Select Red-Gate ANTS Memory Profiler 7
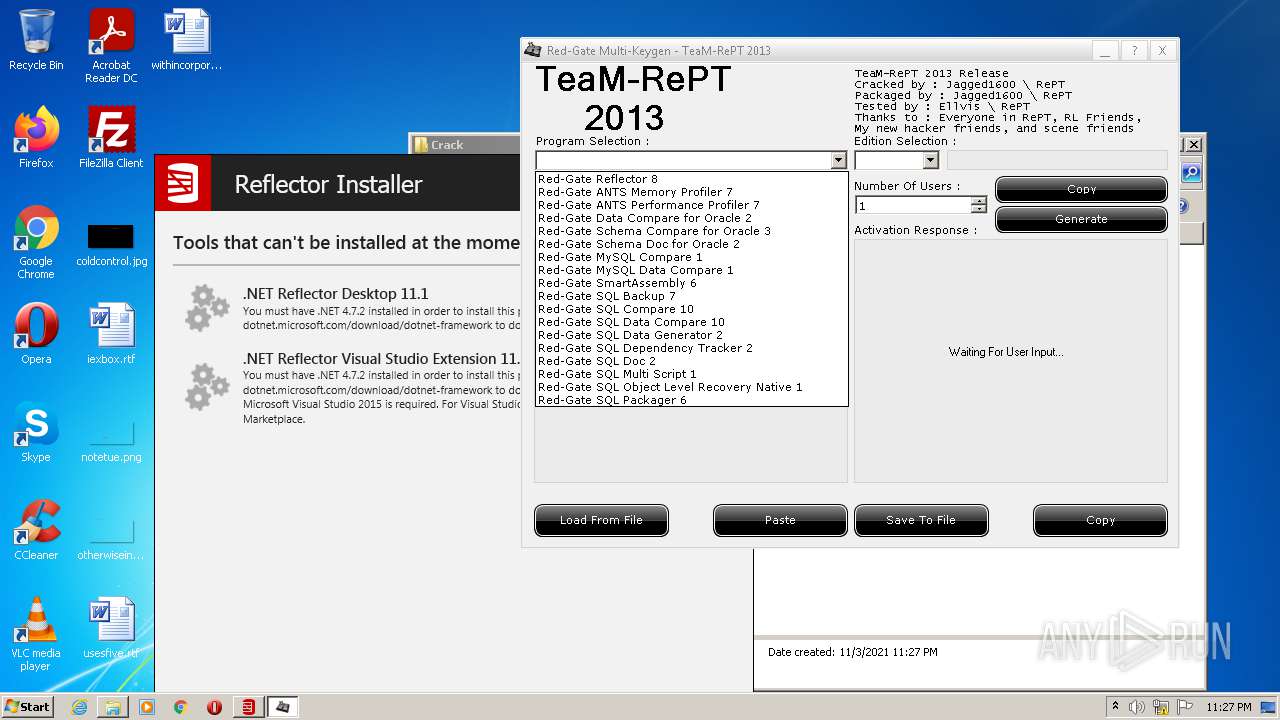The width and height of the screenshot is (1280, 720). pos(691,192)
